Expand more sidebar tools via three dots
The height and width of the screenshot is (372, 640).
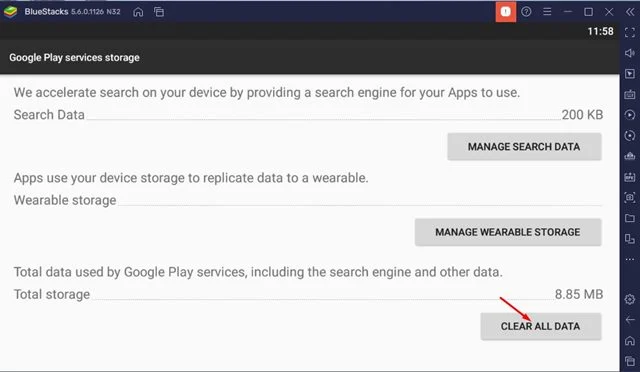630,259
